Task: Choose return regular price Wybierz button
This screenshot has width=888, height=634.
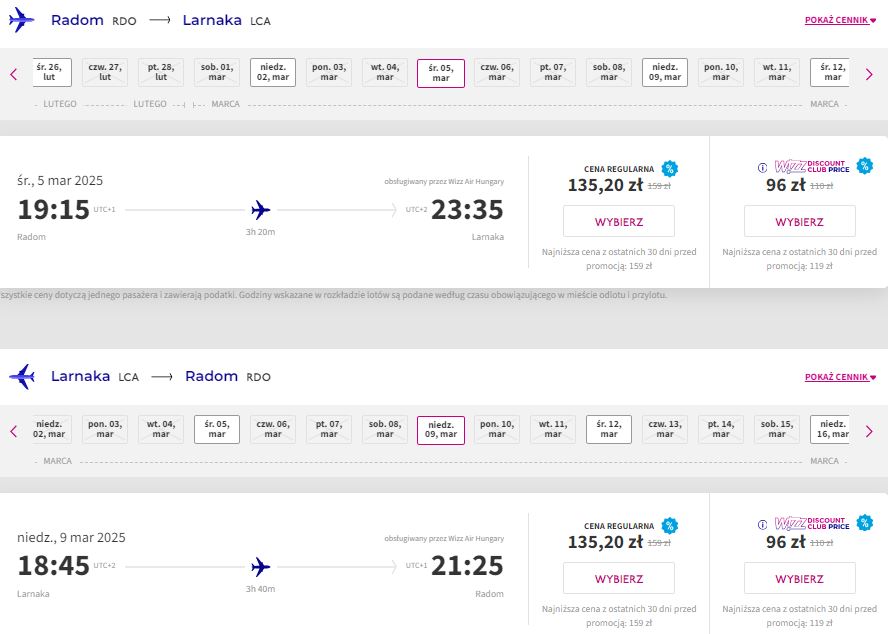Action: click(619, 578)
